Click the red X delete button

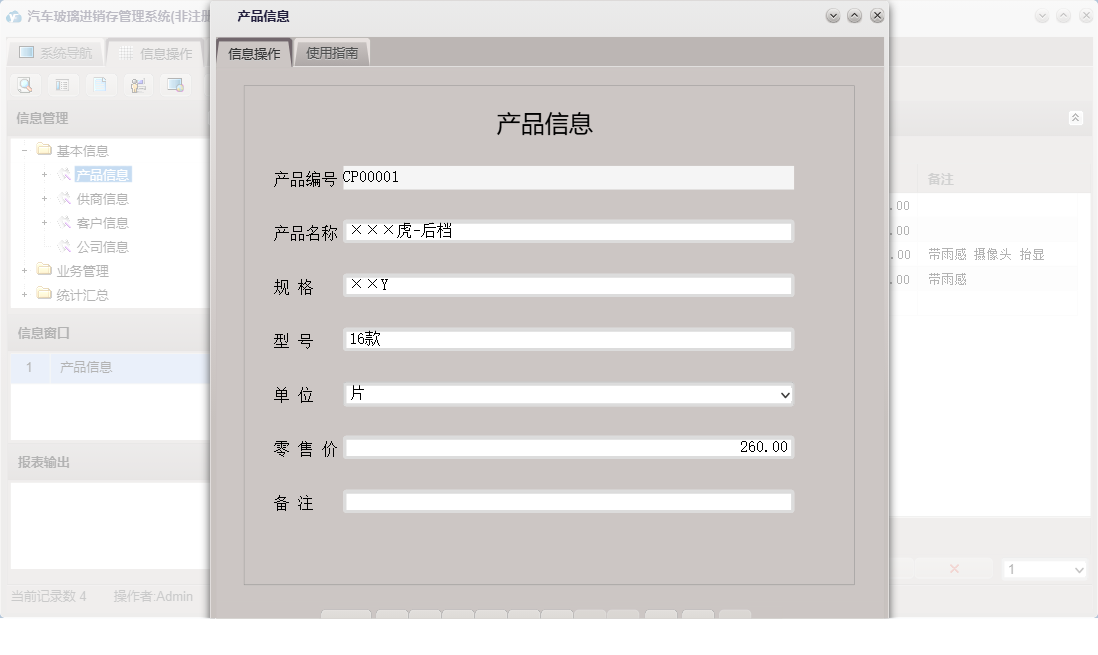click(x=954, y=568)
